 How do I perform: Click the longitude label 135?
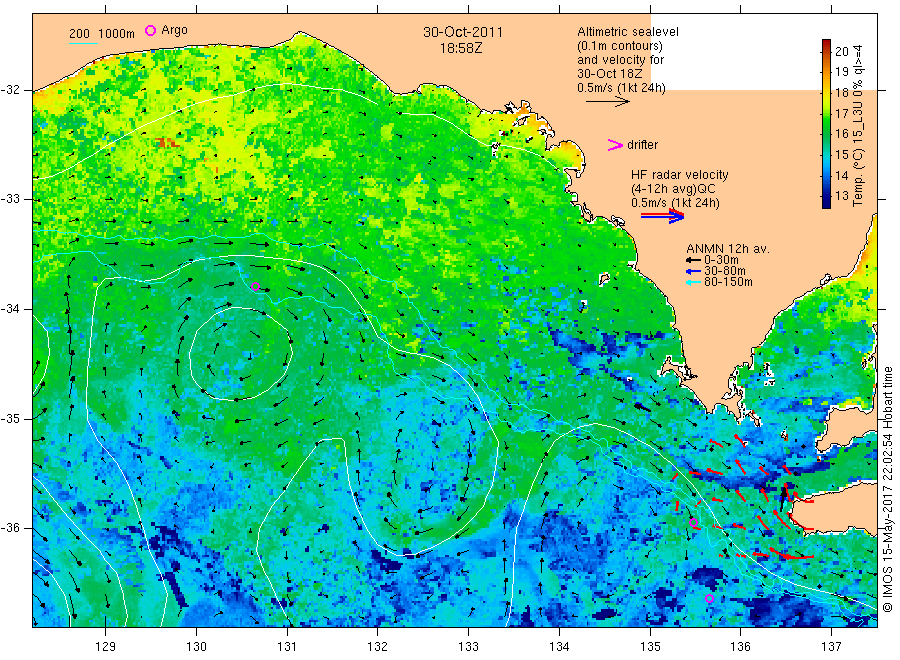(650, 647)
